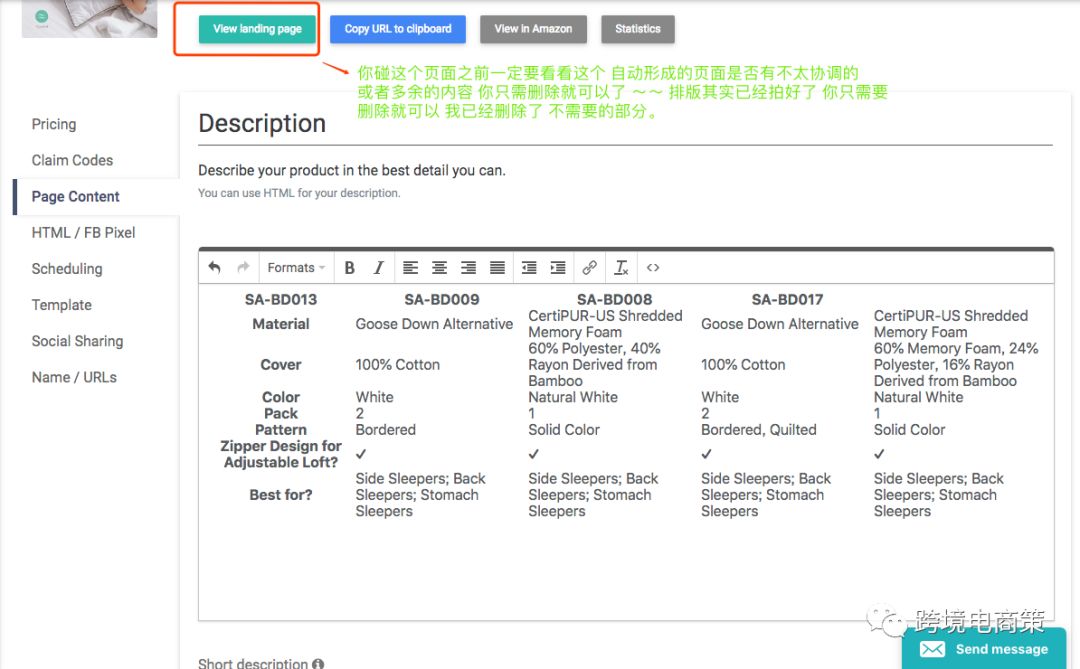
Task: Click the Insert link icon
Action: [x=589, y=267]
